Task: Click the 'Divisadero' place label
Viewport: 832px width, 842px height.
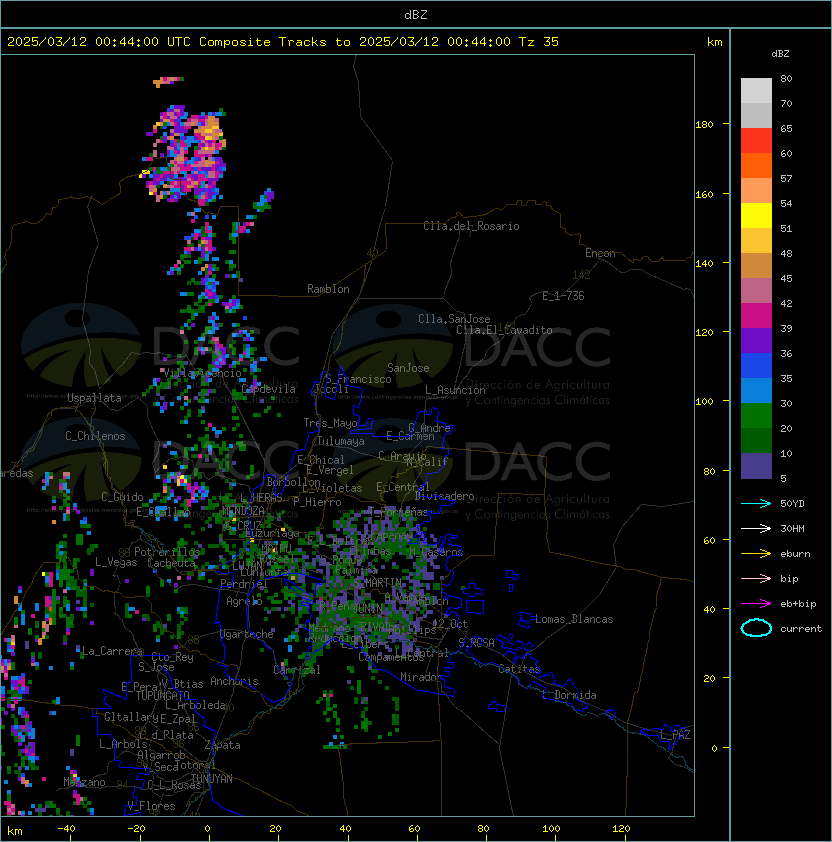Action: click(x=444, y=496)
